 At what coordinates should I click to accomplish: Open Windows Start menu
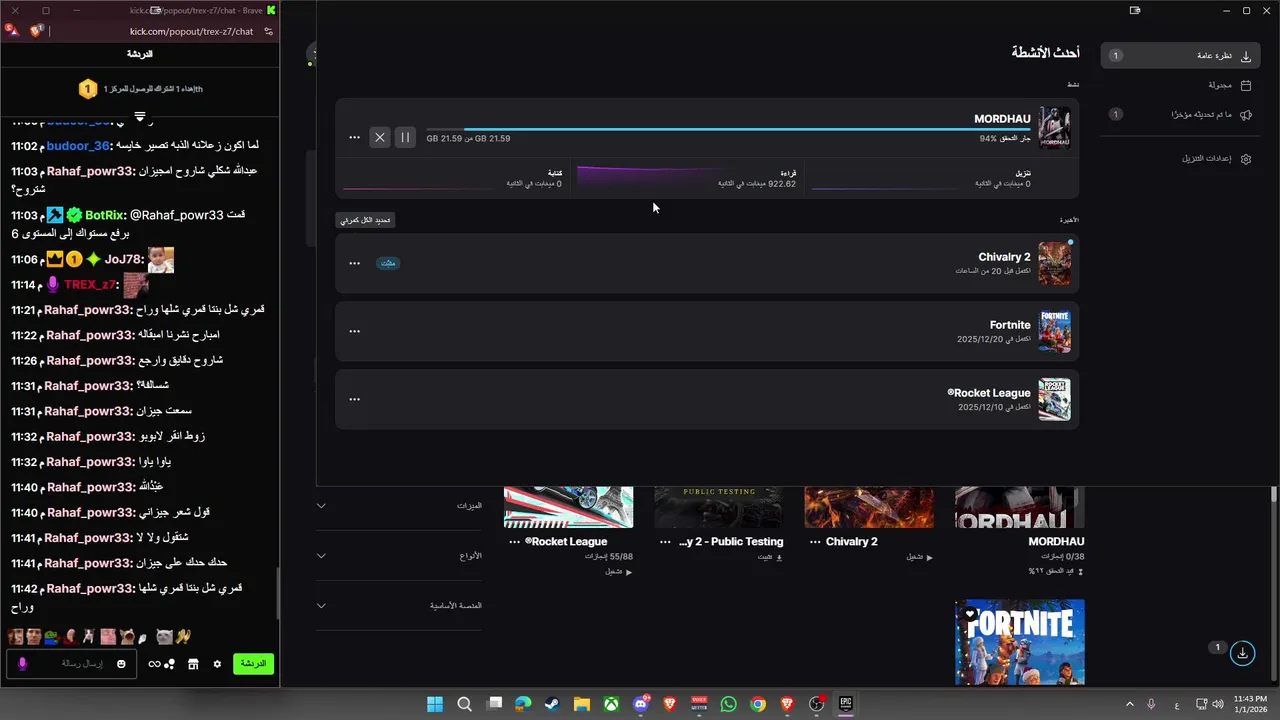point(435,704)
